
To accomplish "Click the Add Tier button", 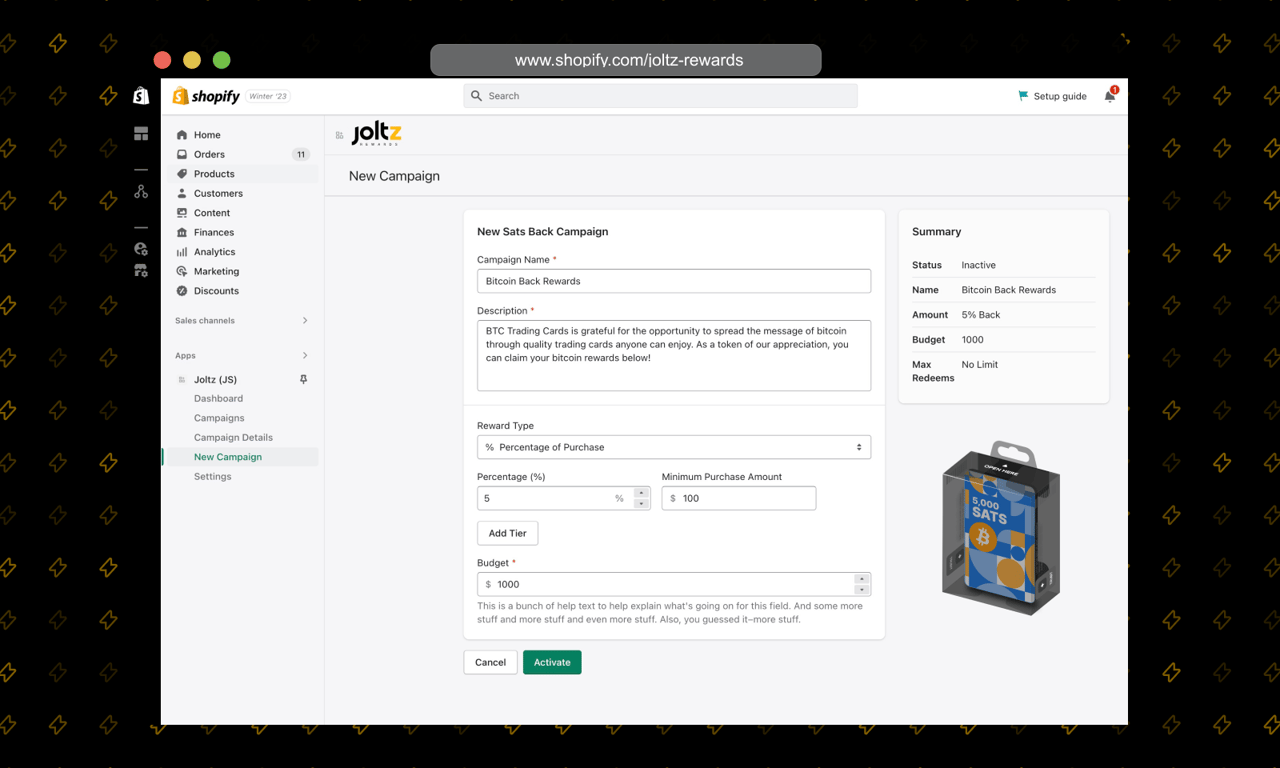I will click(508, 533).
